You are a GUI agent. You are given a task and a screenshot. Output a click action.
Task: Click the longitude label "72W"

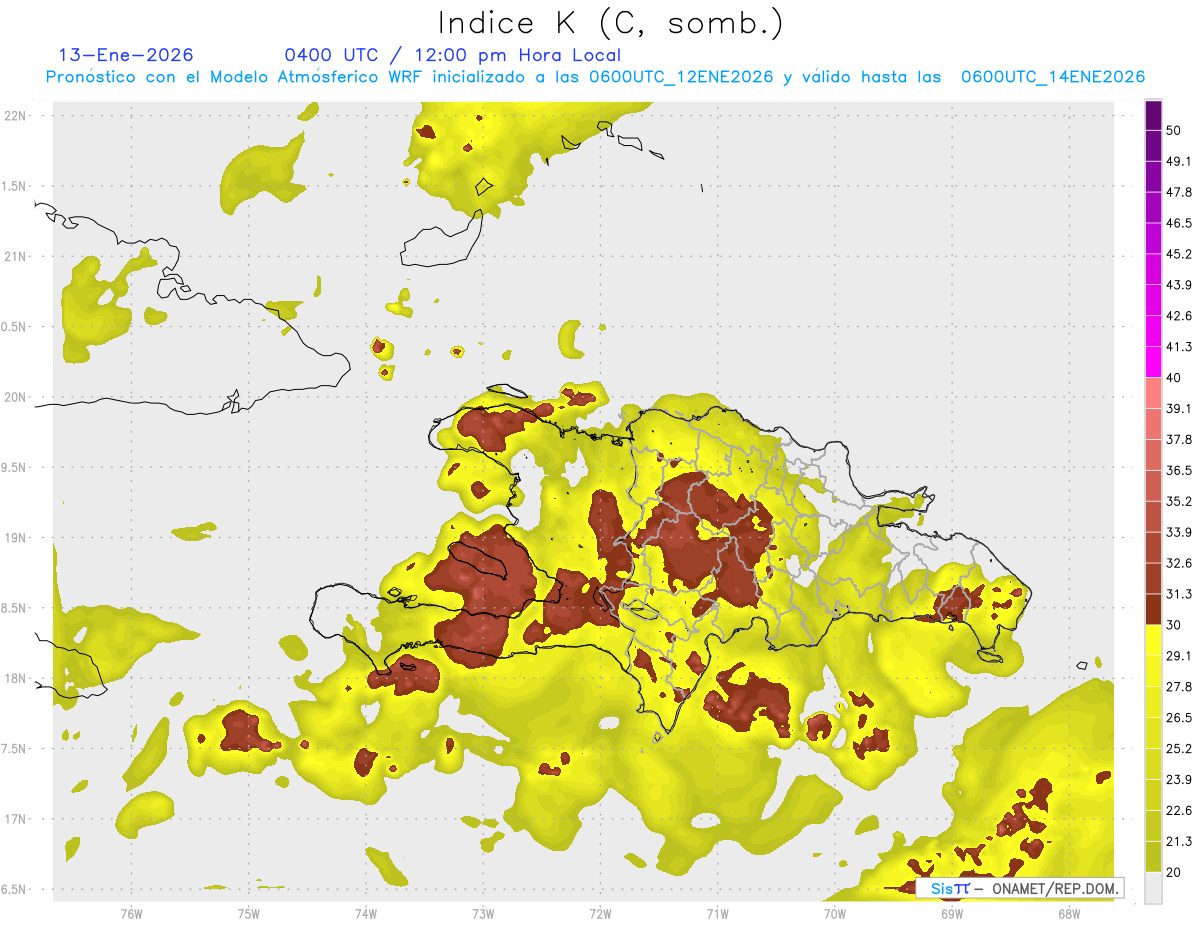pos(600,913)
